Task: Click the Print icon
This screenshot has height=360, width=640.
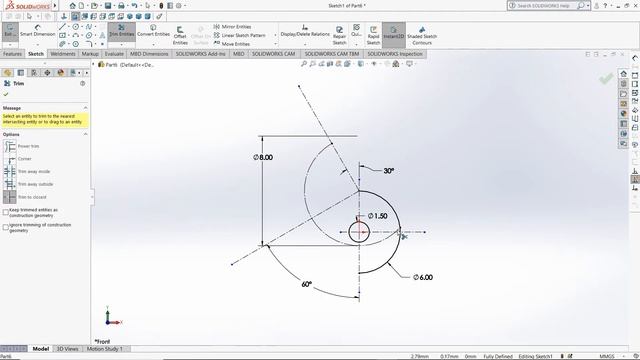Action: click(x=121, y=6)
